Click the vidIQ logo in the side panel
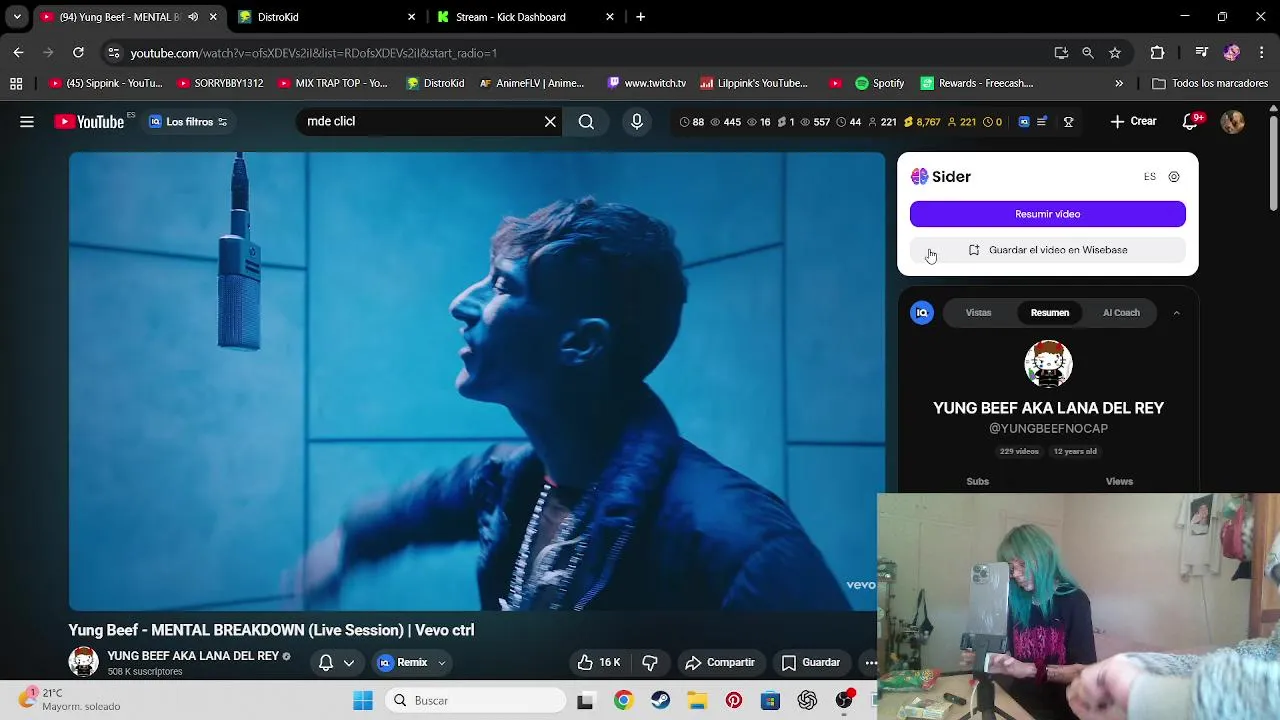The height and width of the screenshot is (720, 1280). coord(922,313)
